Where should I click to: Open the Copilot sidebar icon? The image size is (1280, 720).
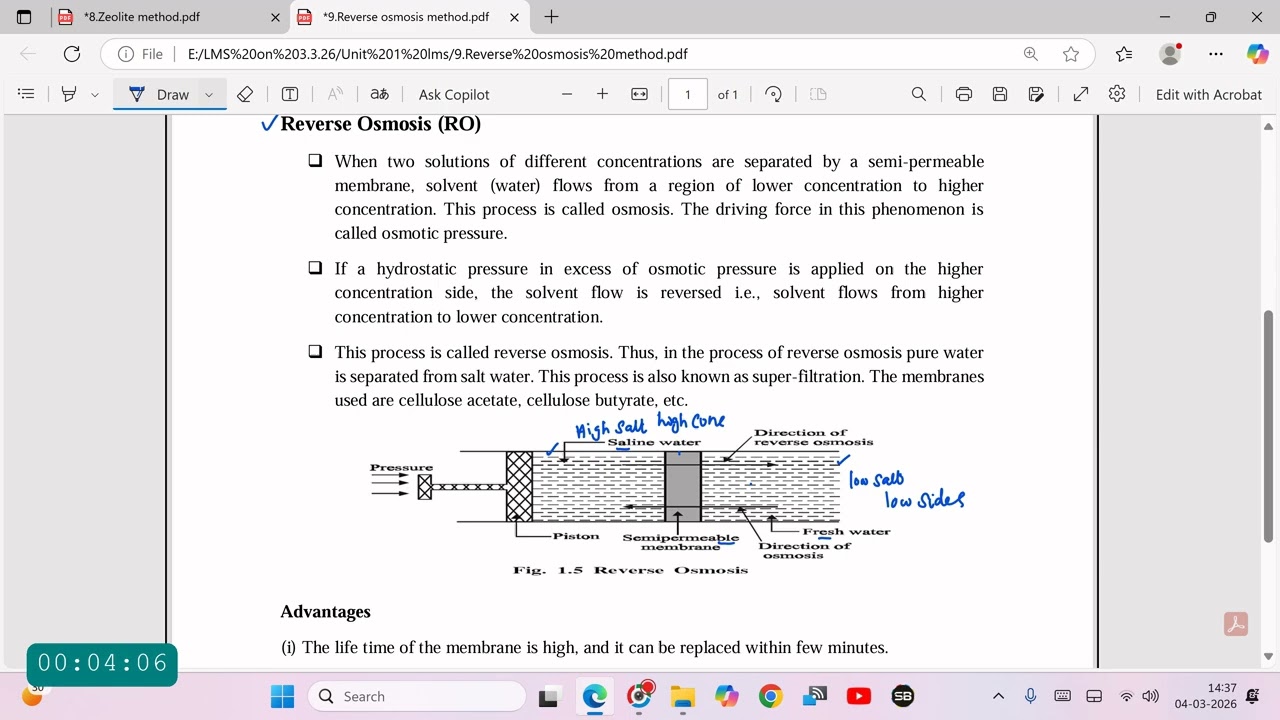point(1257,54)
